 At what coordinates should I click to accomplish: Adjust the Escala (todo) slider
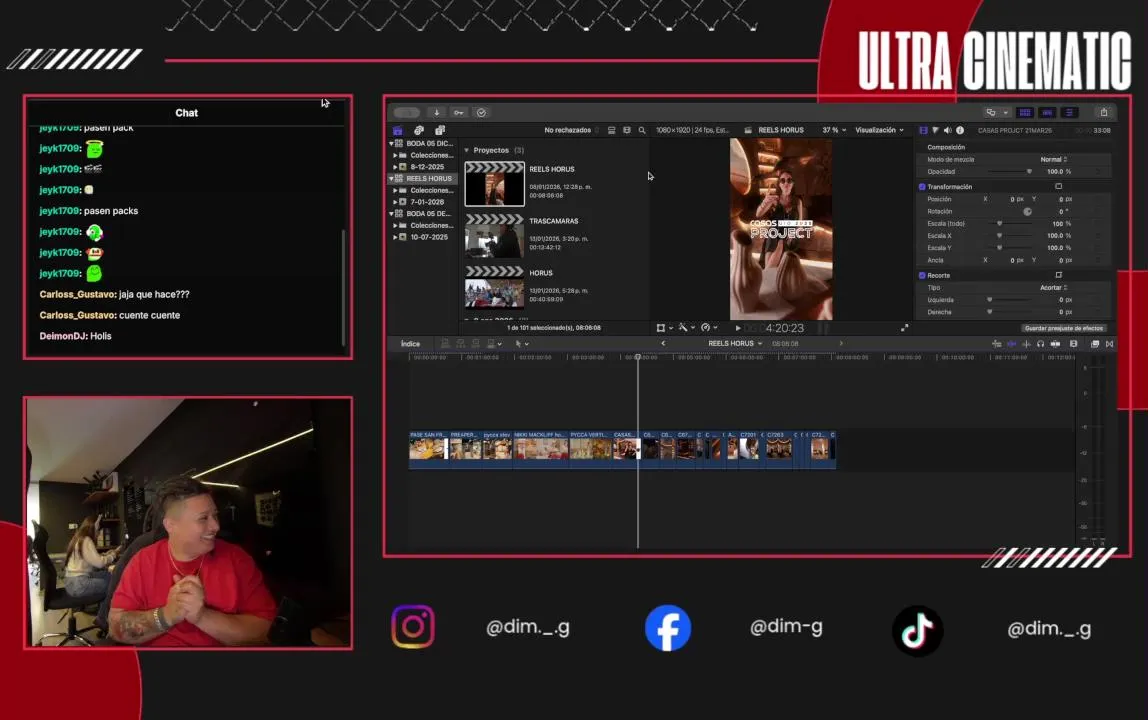[999, 223]
